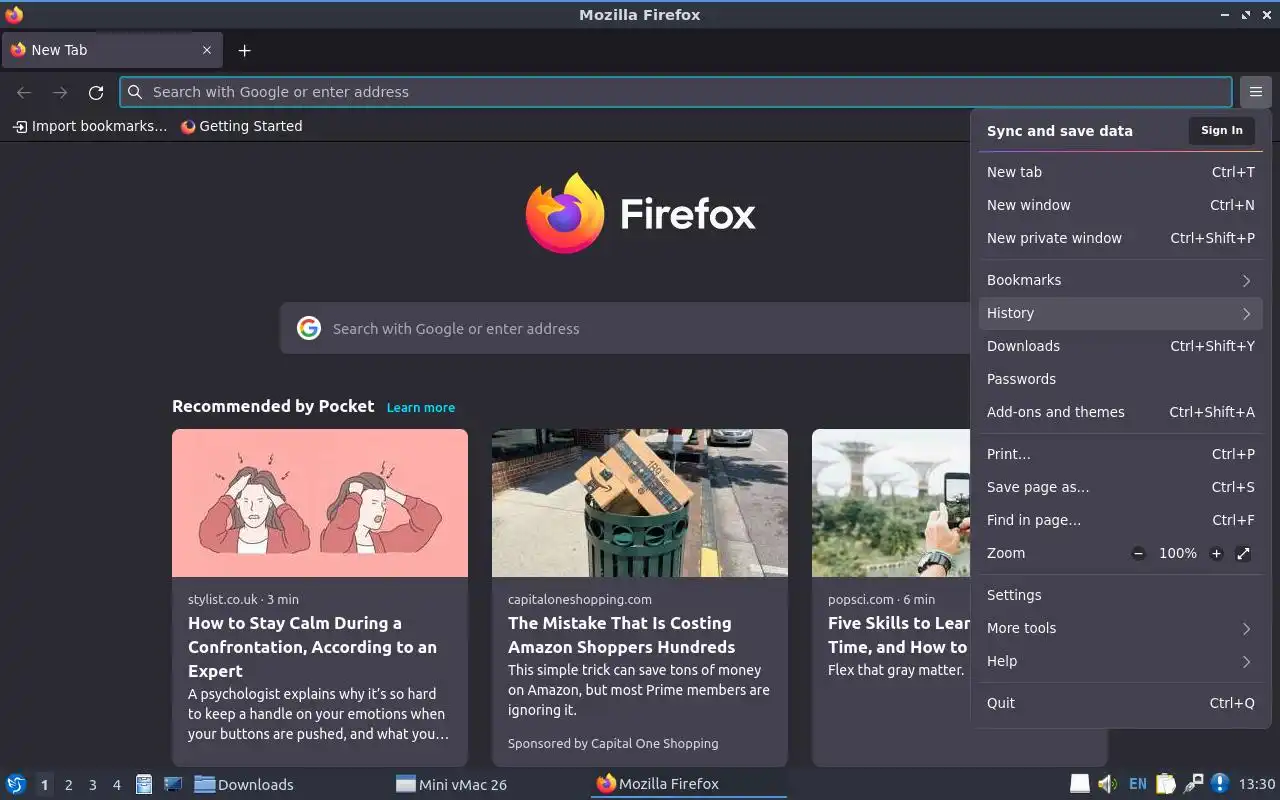The height and width of the screenshot is (800, 1280).
Task: Zoom out using the minus button
Action: 1138,553
